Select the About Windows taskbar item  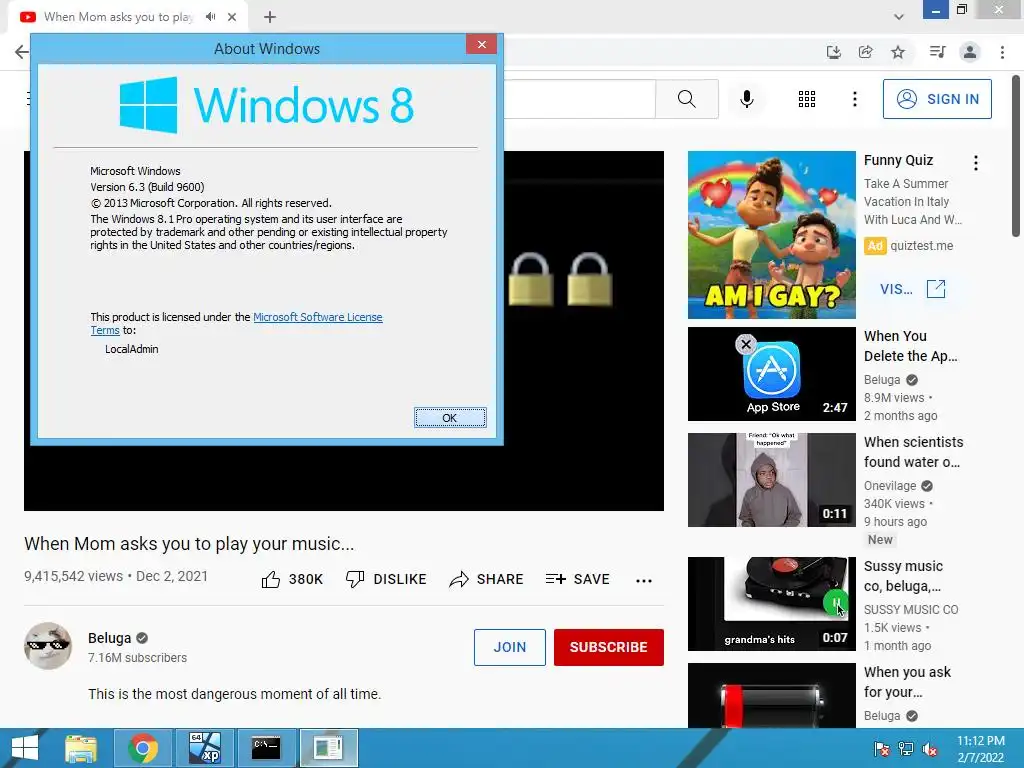click(328, 748)
